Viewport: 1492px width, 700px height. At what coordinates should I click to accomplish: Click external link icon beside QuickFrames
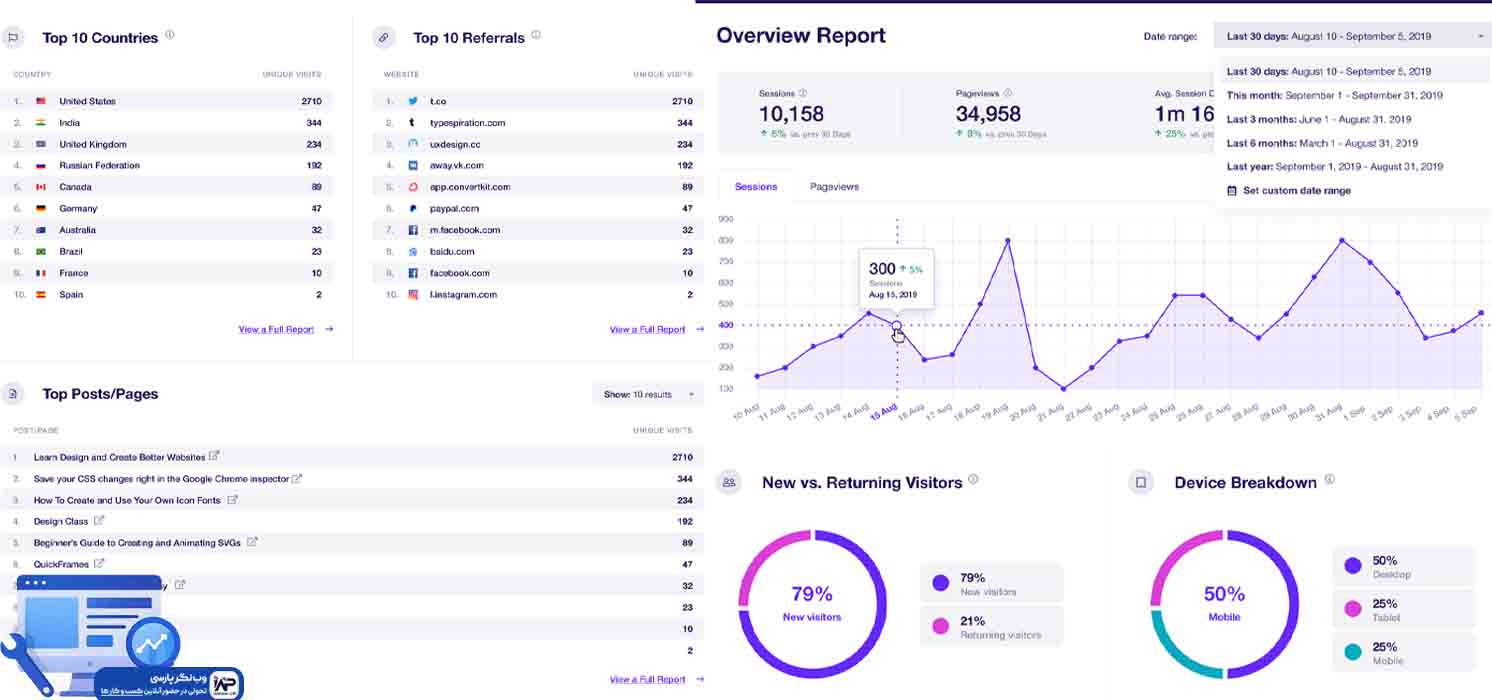click(x=98, y=564)
